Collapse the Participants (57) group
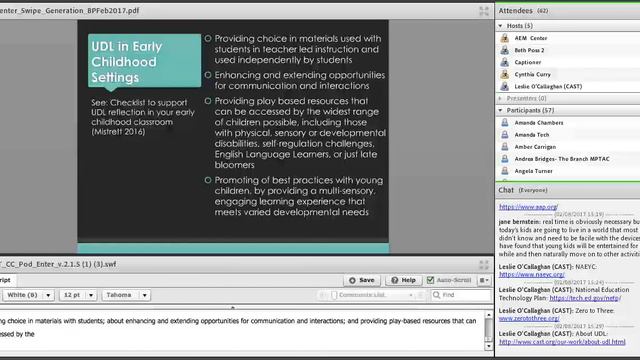640x360 pixels. point(500,110)
